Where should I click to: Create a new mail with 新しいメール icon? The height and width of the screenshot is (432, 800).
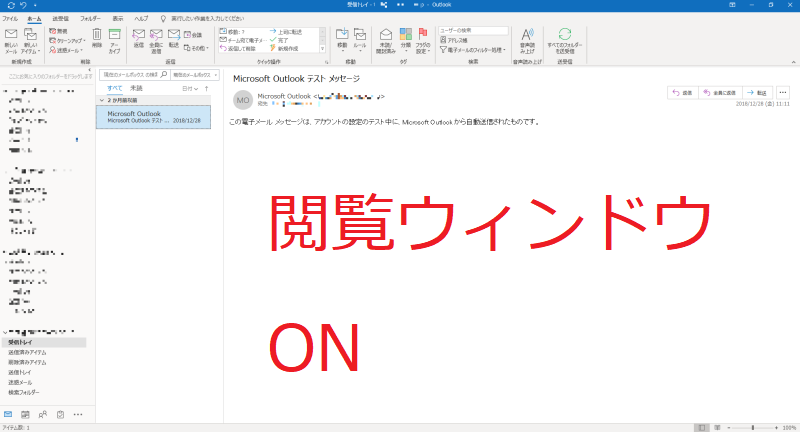click(11, 41)
